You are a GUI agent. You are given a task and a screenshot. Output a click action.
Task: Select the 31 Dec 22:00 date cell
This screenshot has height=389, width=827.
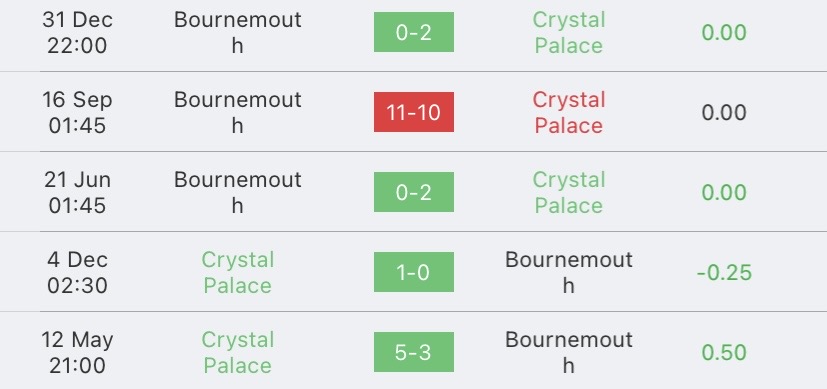[x=78, y=33]
